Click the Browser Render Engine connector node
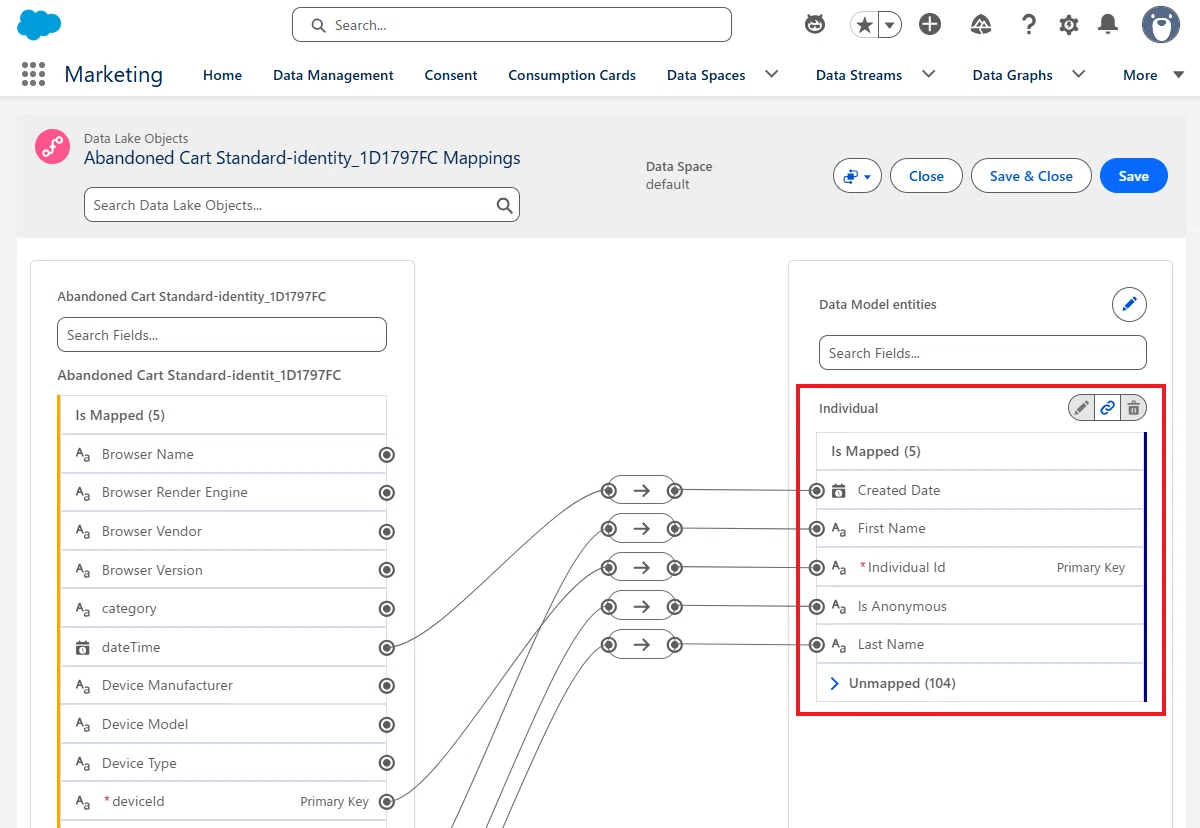Screen dimensions: 1200x828 (387, 493)
